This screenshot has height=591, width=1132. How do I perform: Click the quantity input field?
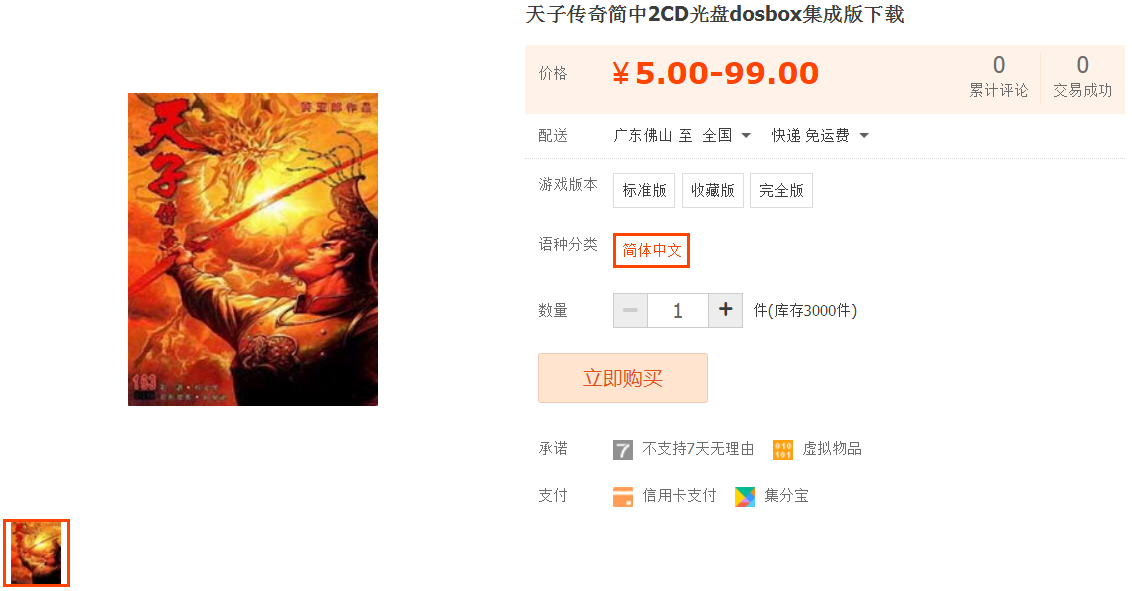pos(678,310)
